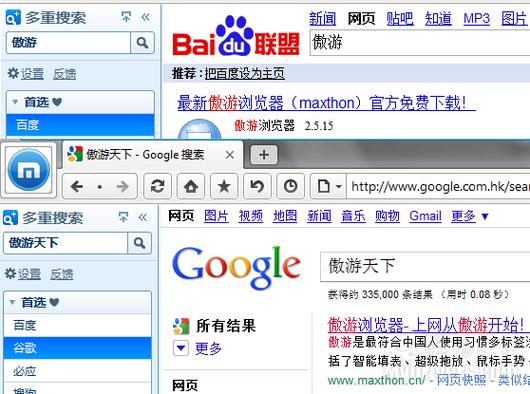The width and height of the screenshot is (530, 394).
Task: Expand Google 更多 dropdown menu
Action: [x=470, y=216]
